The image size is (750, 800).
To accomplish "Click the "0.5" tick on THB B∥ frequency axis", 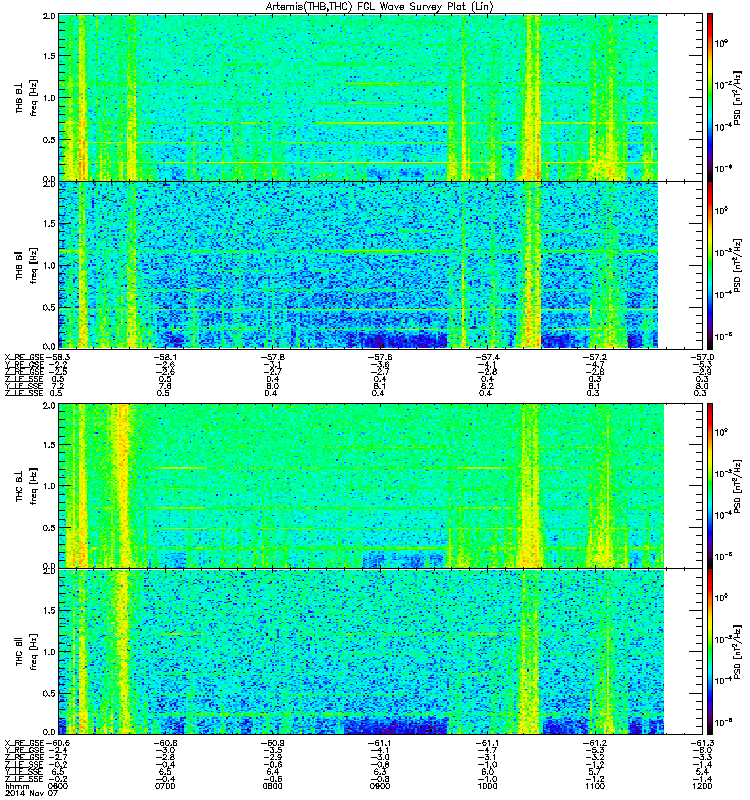I will coord(49,307).
